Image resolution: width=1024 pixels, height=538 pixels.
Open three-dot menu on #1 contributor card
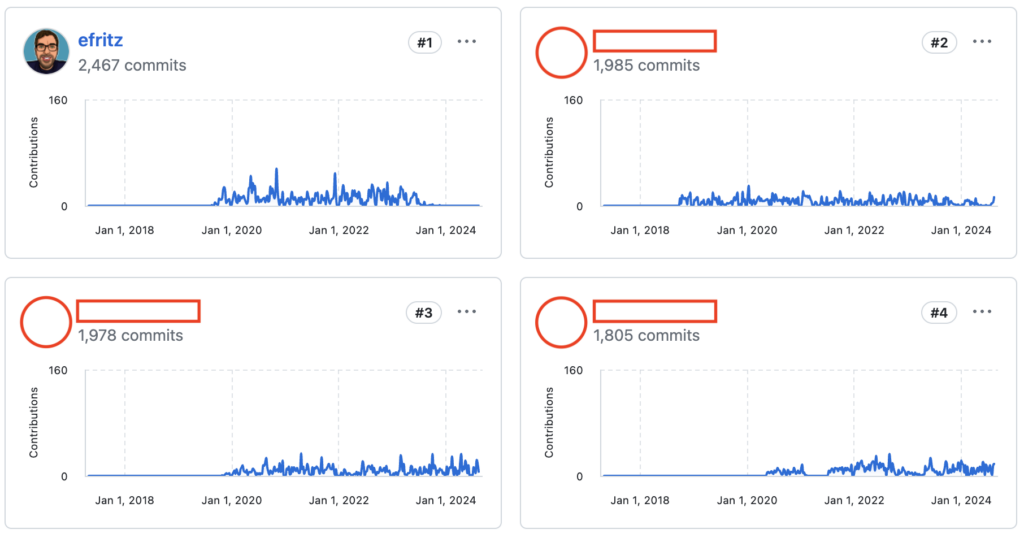467,42
